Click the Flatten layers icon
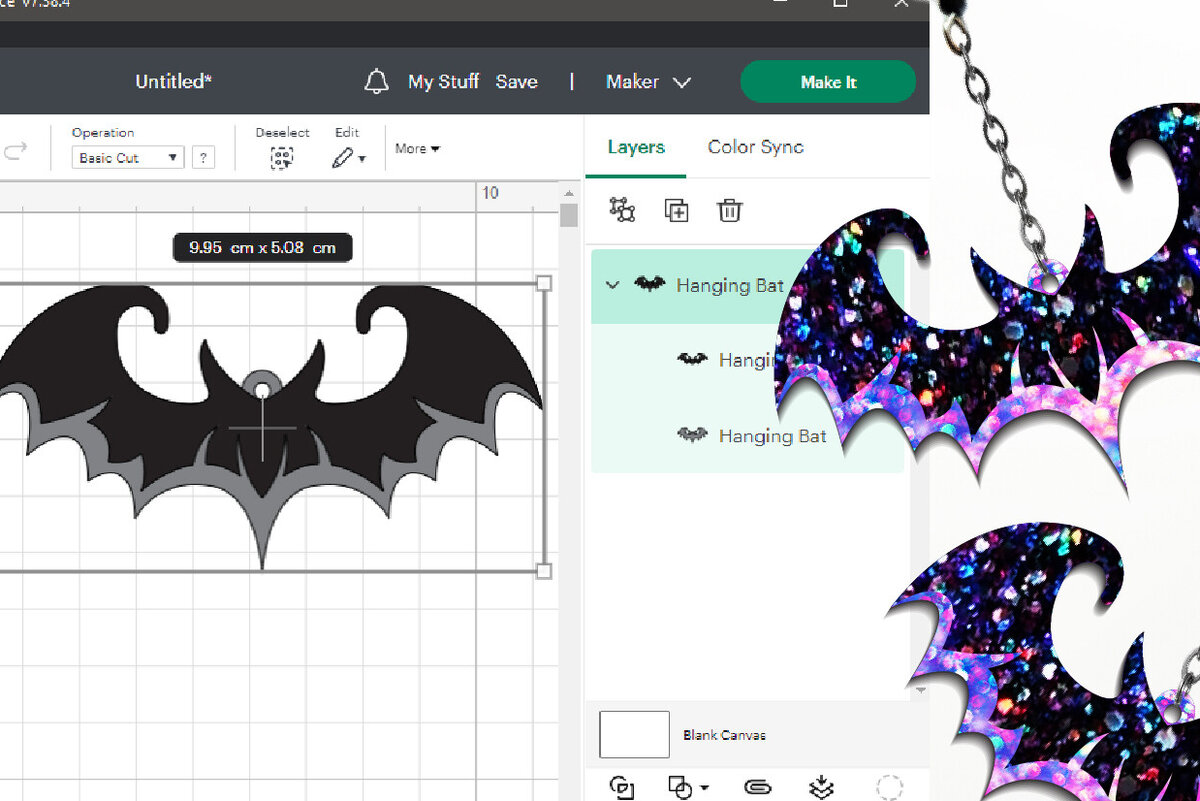Viewport: 1200px width, 801px height. click(x=822, y=787)
